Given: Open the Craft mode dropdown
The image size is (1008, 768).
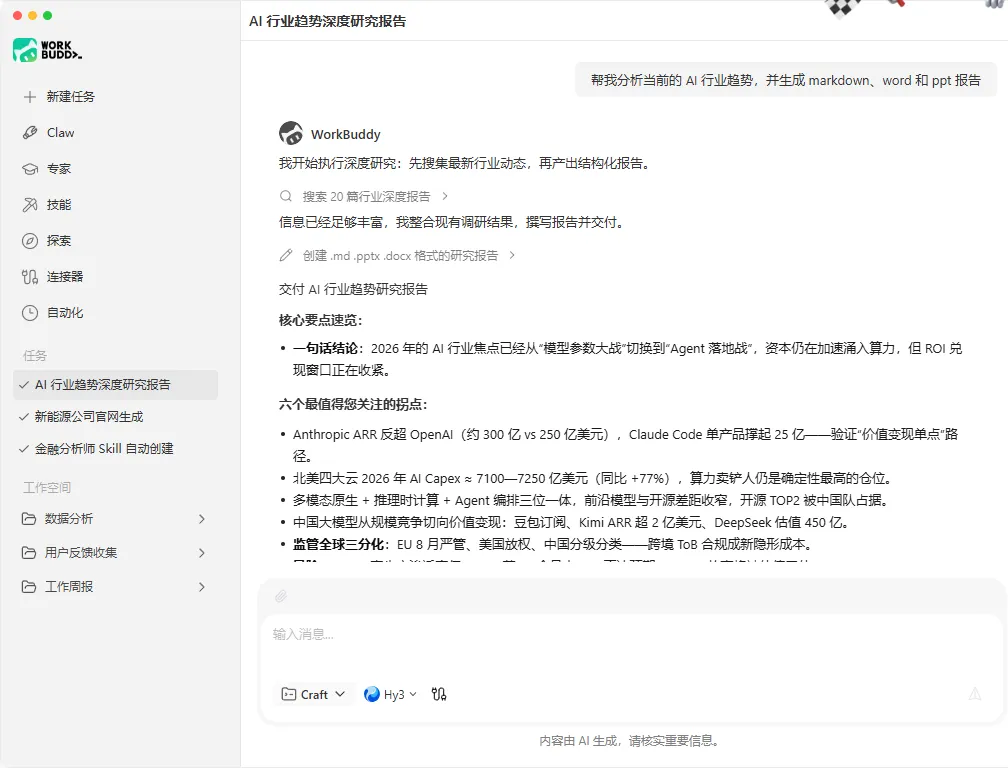Looking at the screenshot, I should point(314,694).
